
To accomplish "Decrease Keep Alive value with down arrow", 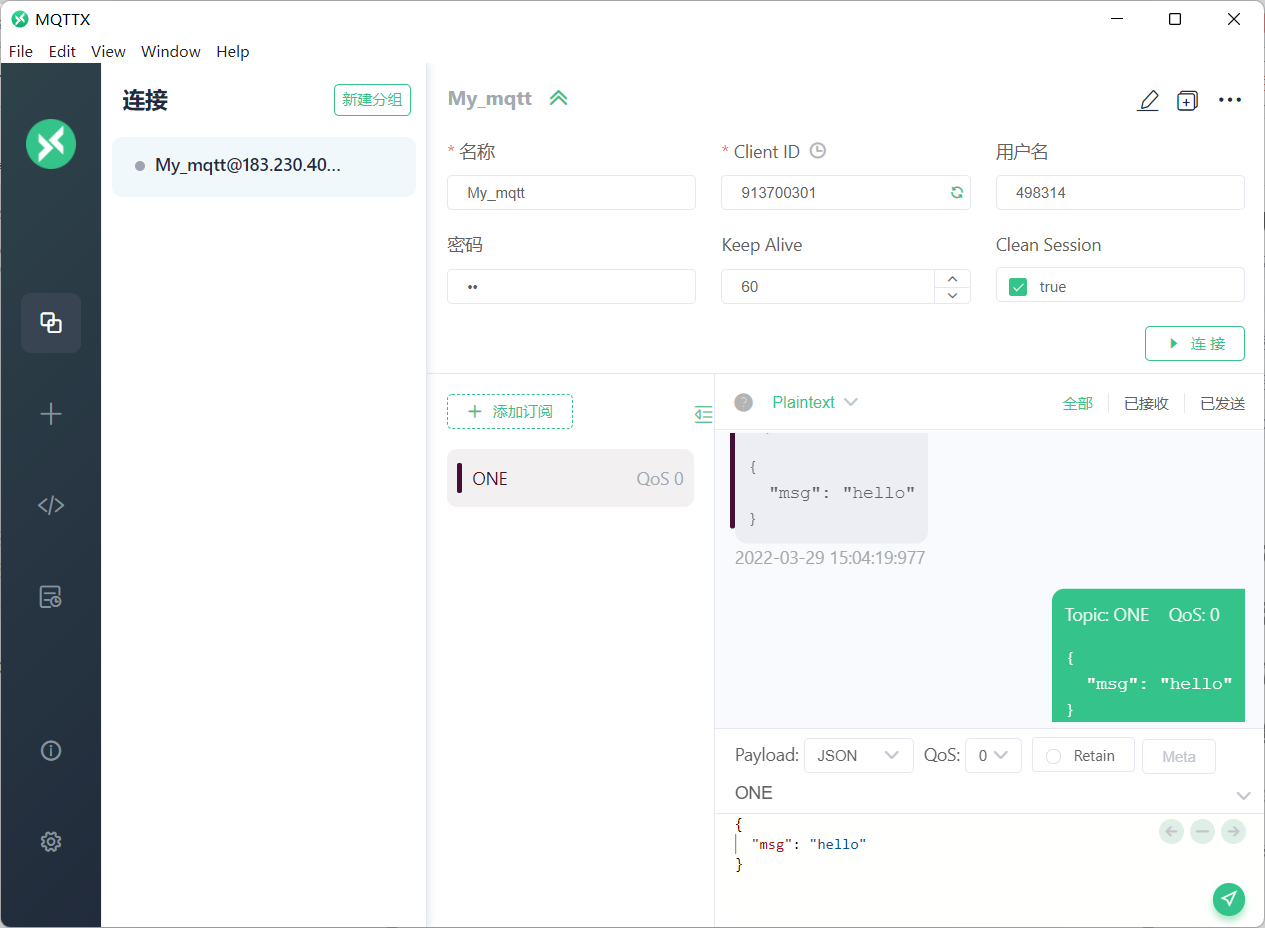I will click(952, 295).
